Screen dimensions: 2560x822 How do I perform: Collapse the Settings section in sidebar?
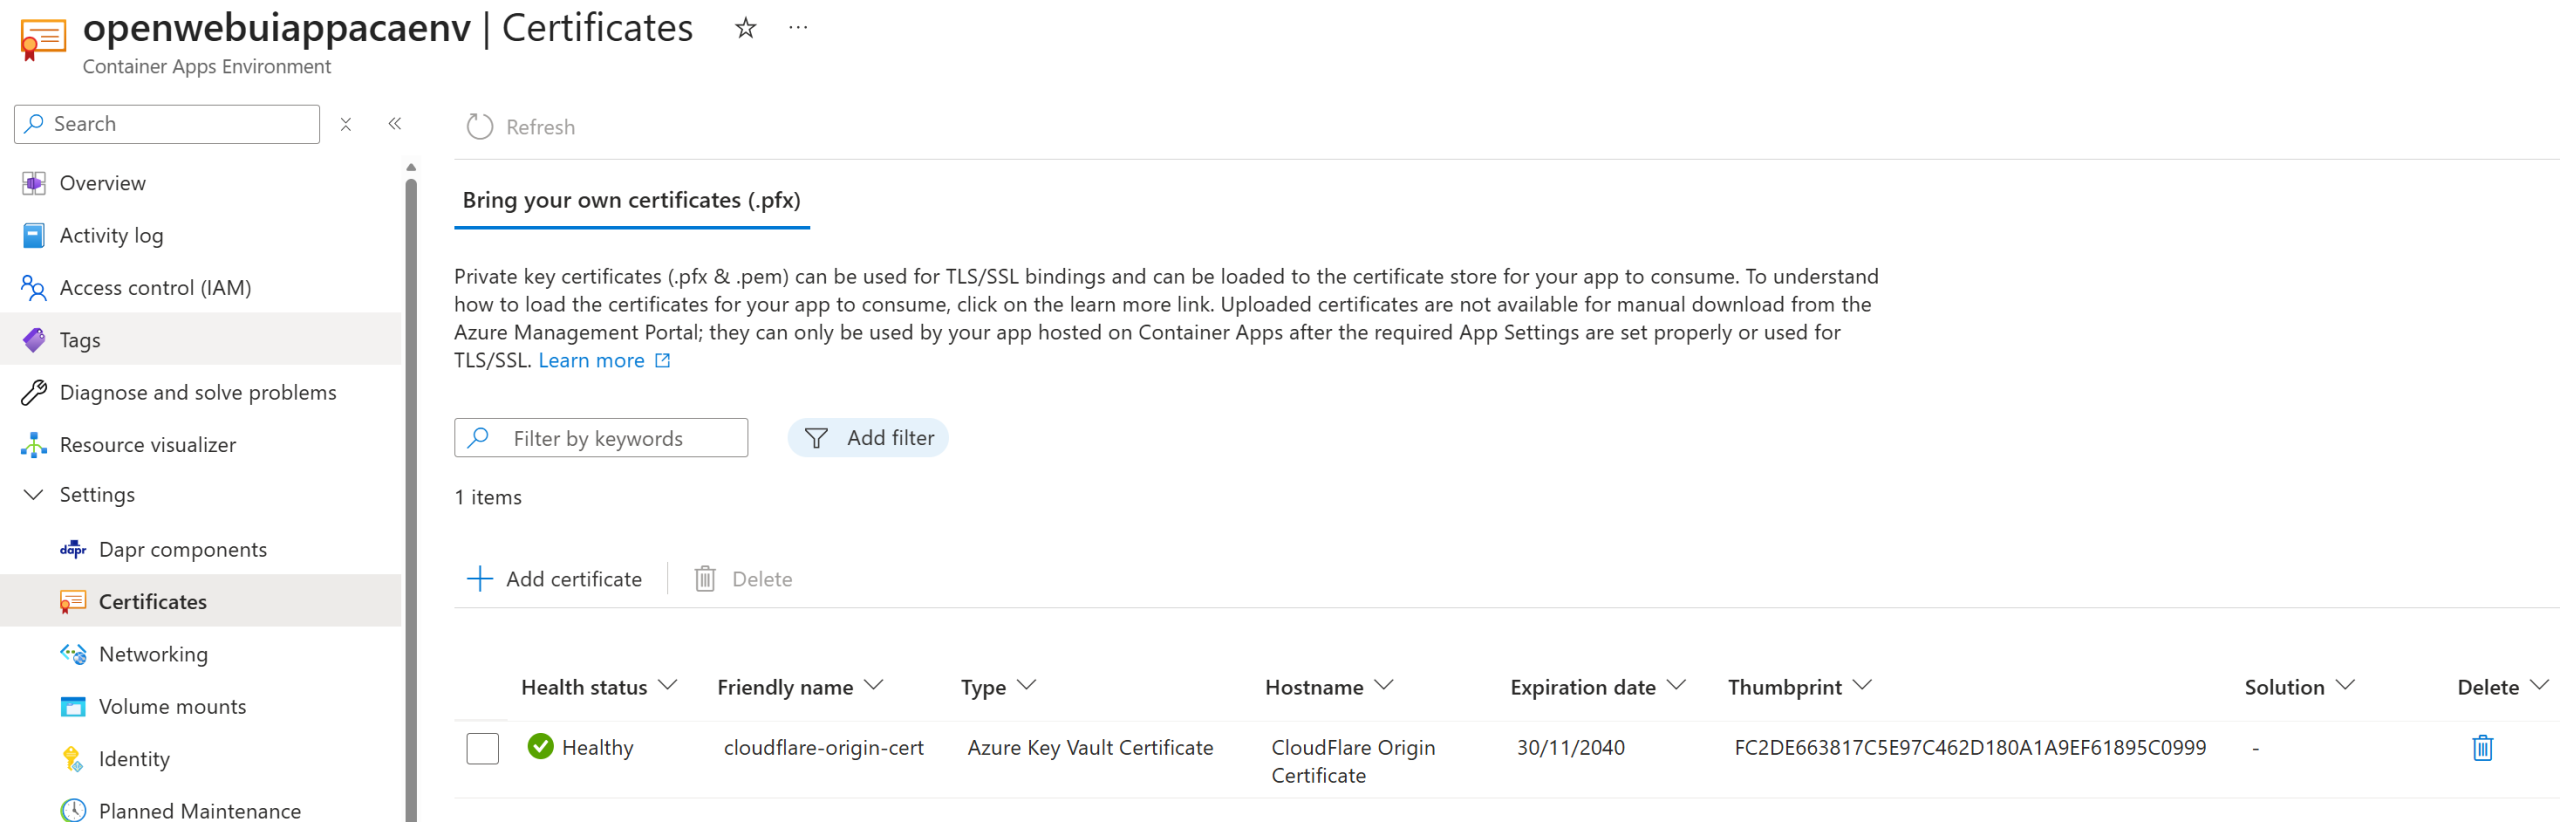coord(34,495)
